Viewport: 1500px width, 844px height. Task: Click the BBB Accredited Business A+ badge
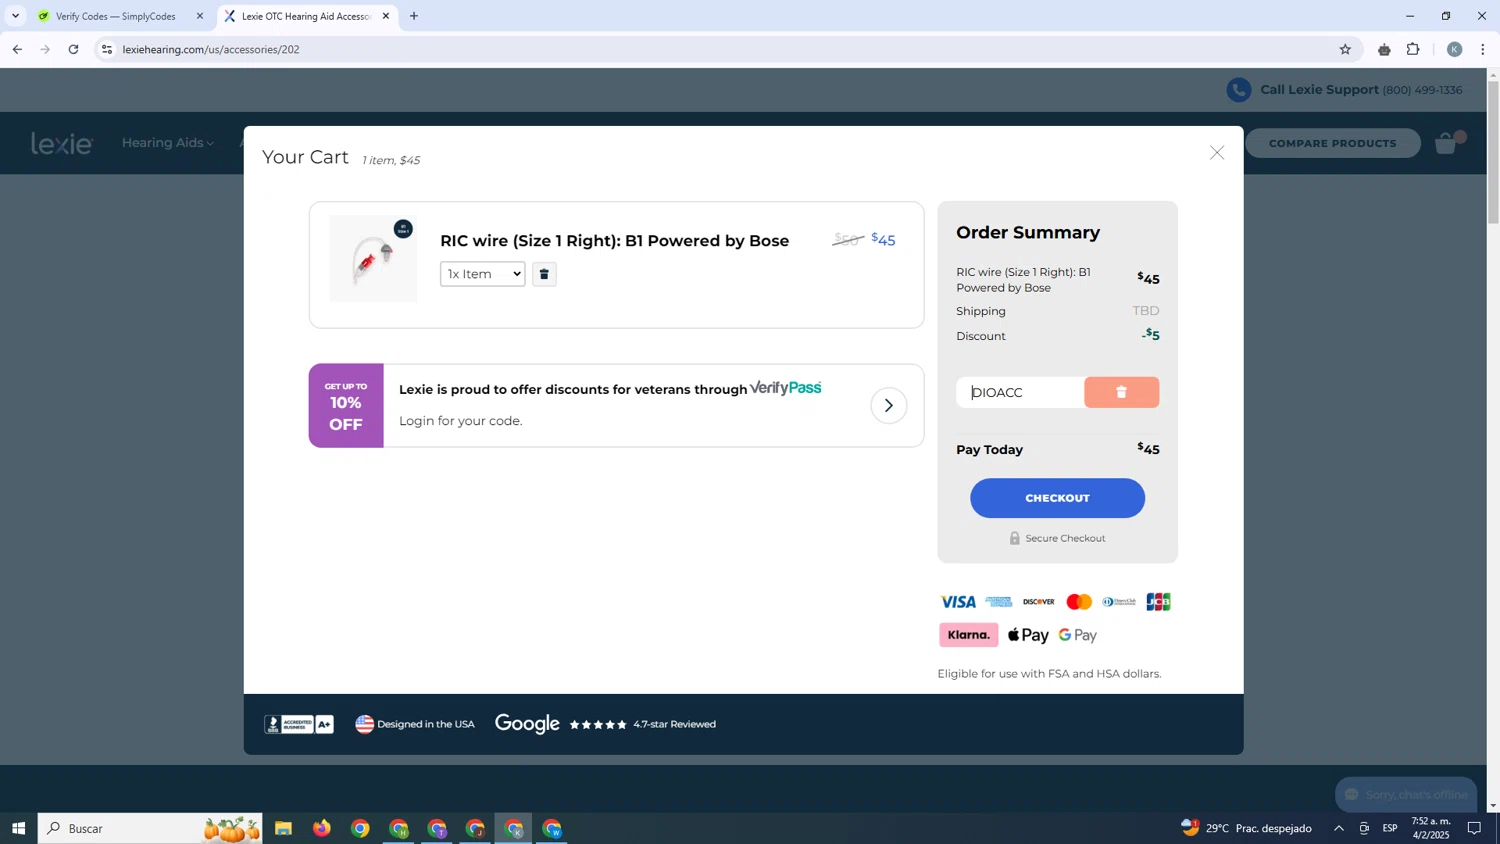tap(299, 724)
